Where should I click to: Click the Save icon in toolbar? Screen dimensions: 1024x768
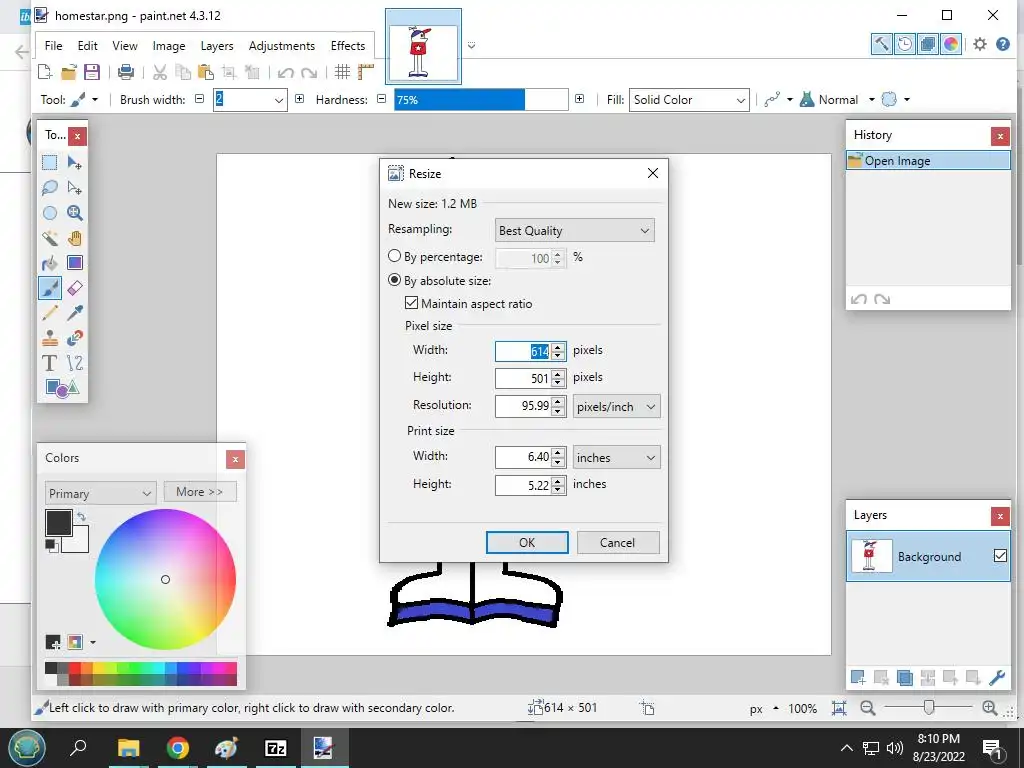click(x=92, y=72)
